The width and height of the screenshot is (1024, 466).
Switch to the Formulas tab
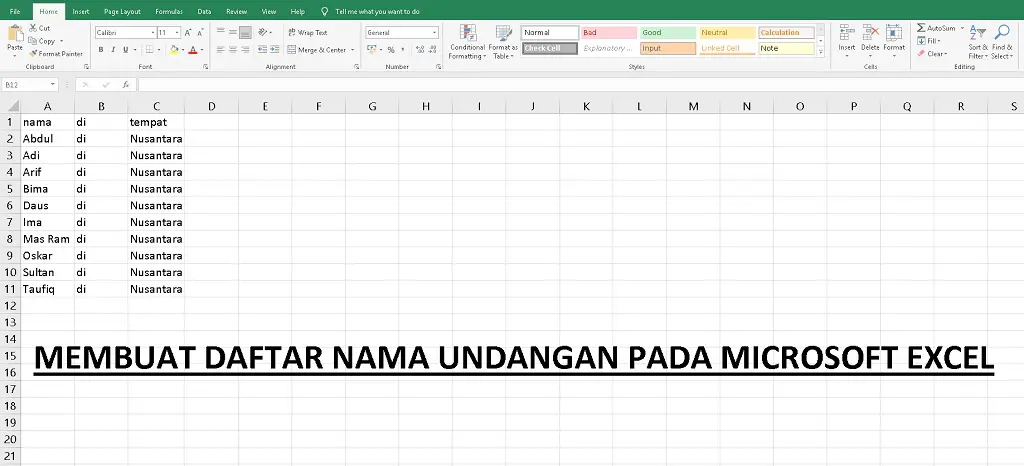pyautogui.click(x=169, y=12)
